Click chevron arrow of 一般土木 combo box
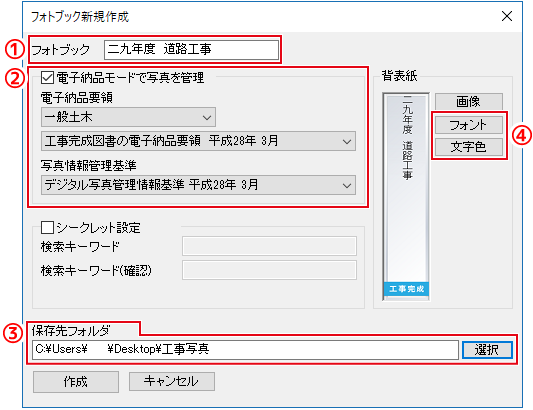The height and width of the screenshot is (410, 533). (207, 118)
